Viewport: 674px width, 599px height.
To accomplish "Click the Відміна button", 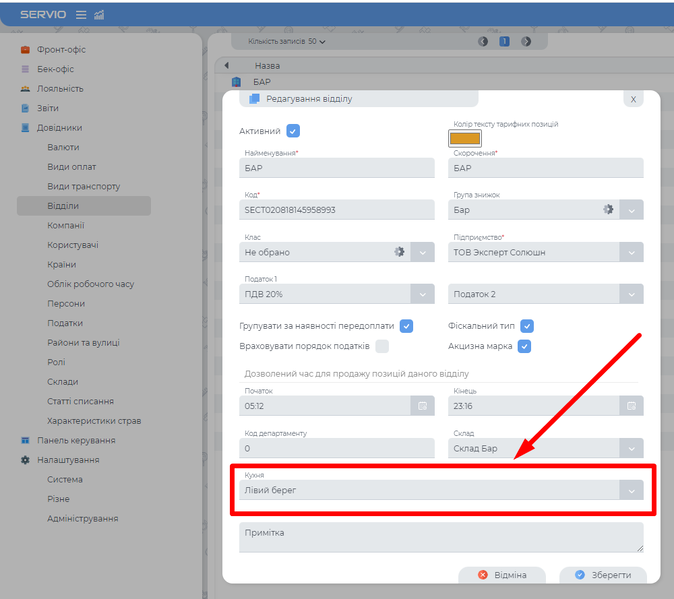I will [501, 575].
